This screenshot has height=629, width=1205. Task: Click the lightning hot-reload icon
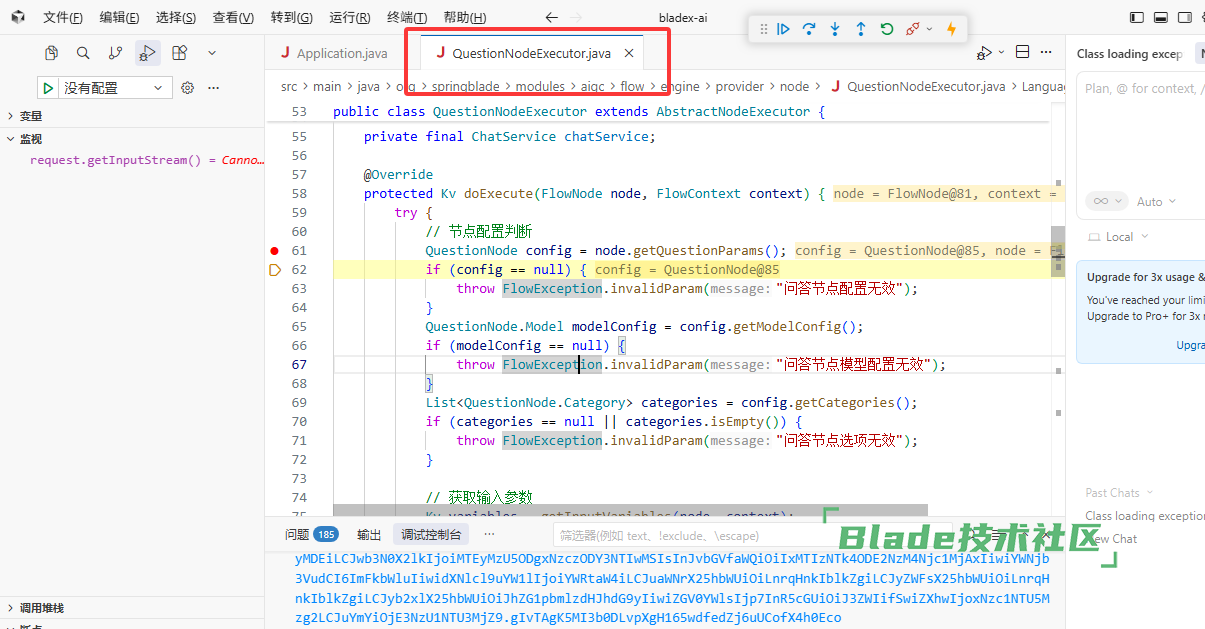[x=951, y=29]
